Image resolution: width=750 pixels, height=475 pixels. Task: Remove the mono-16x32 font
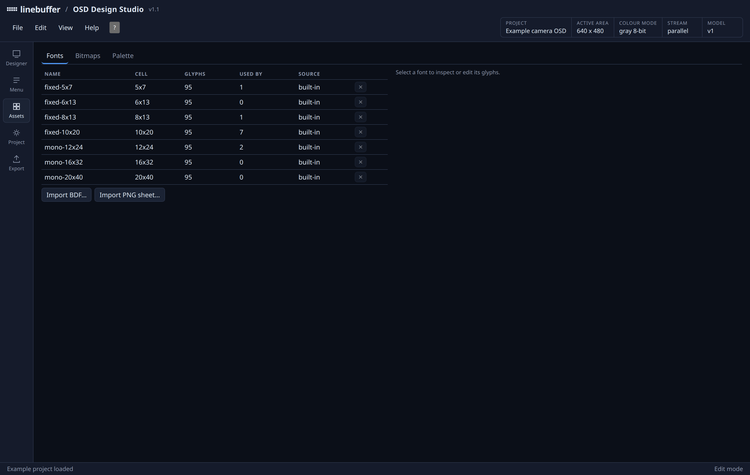[x=361, y=162]
